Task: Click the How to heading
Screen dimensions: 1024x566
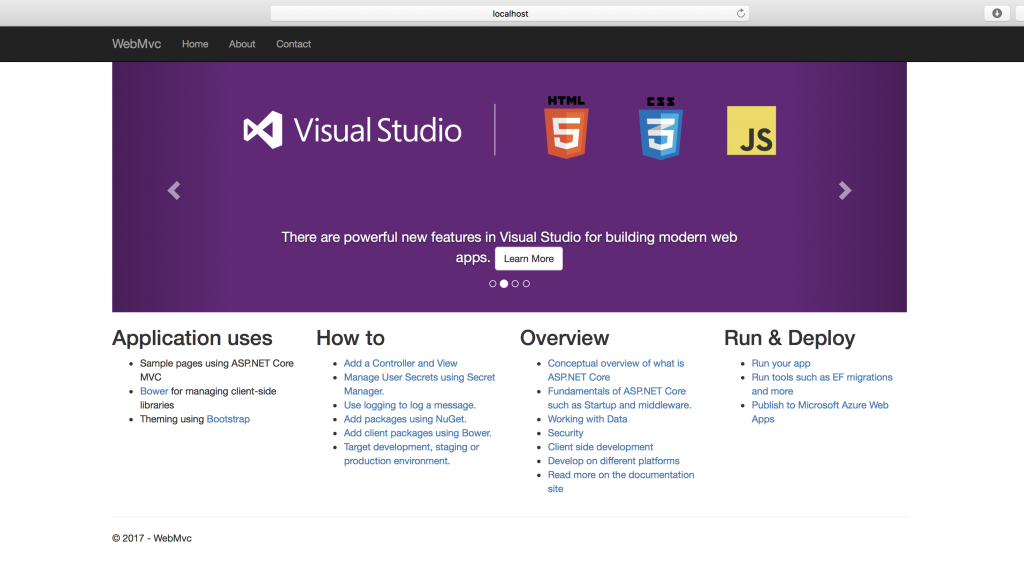Action: coord(350,338)
